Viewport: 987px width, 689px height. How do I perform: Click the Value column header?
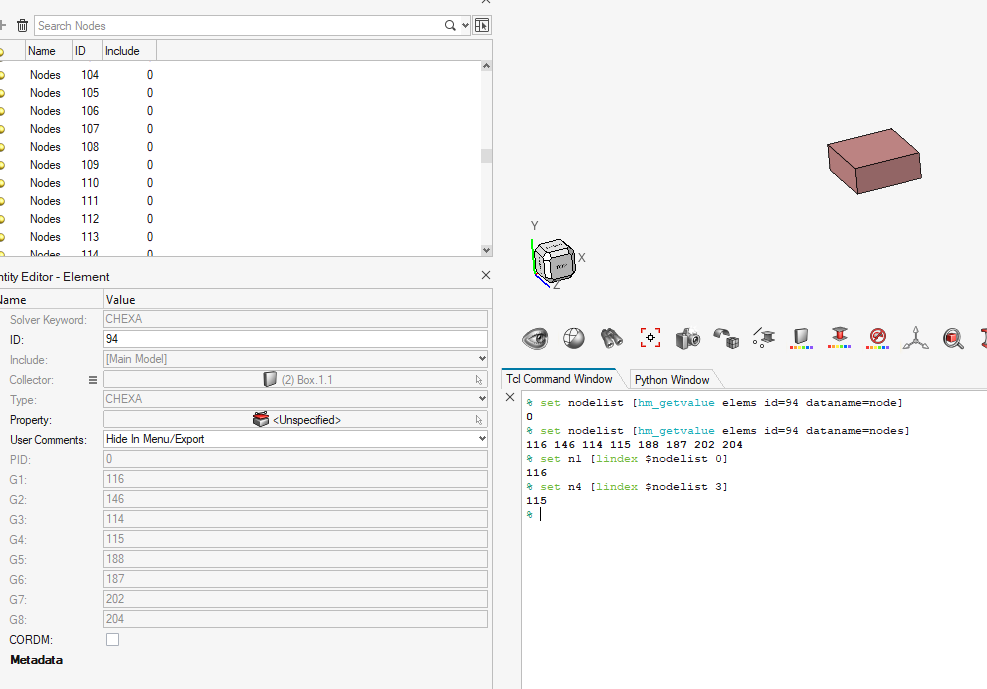point(297,300)
